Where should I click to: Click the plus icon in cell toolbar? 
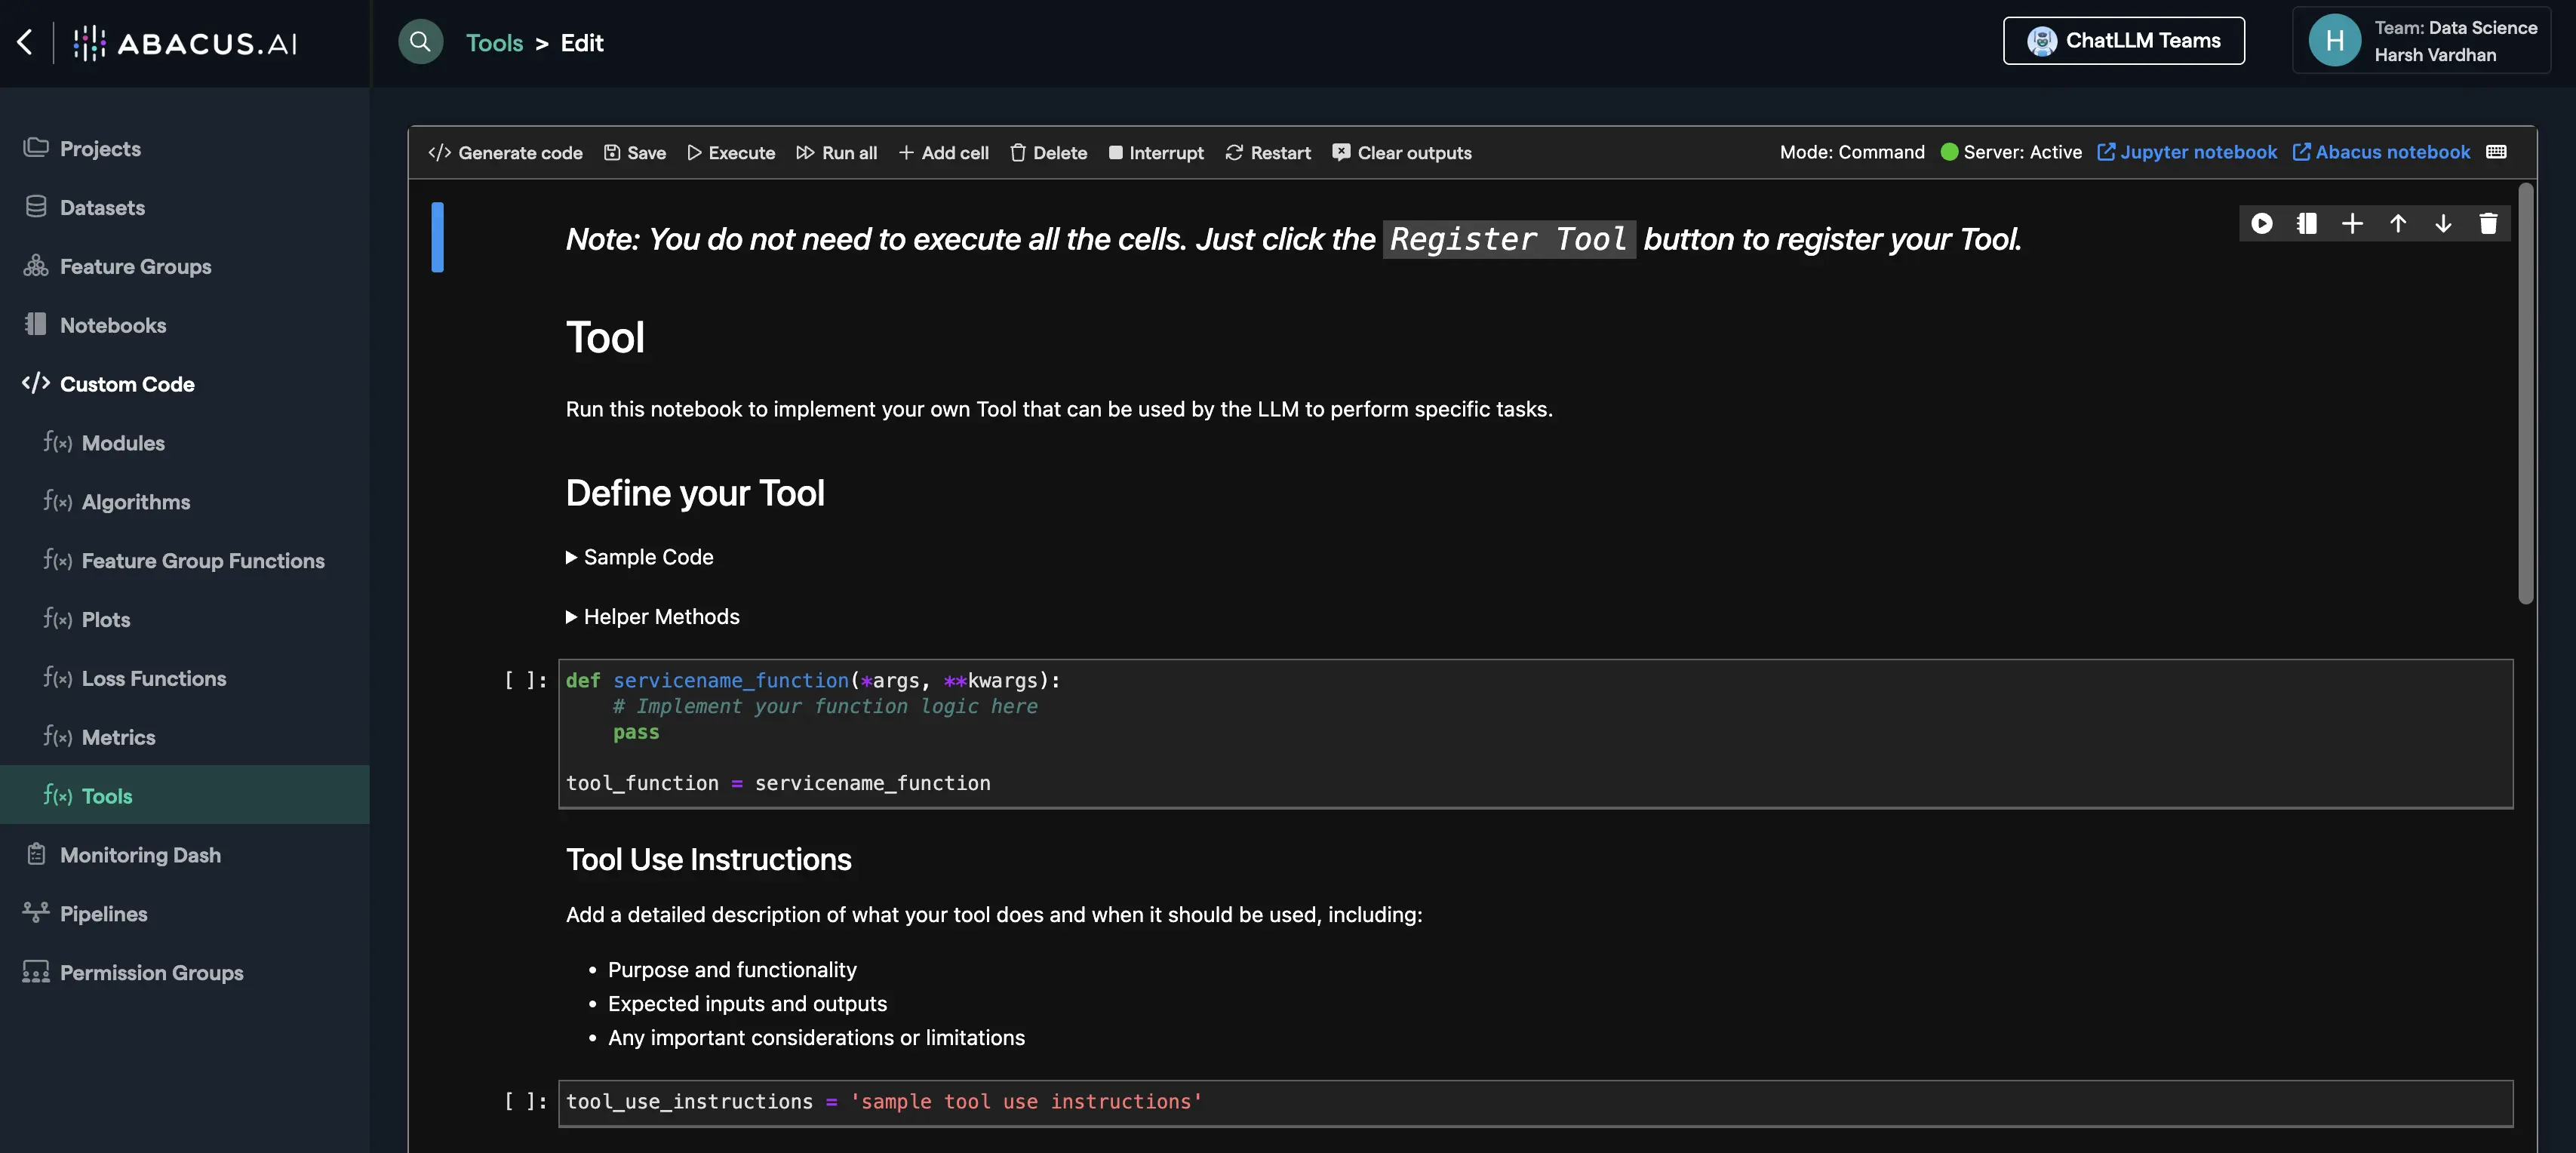(x=2352, y=223)
